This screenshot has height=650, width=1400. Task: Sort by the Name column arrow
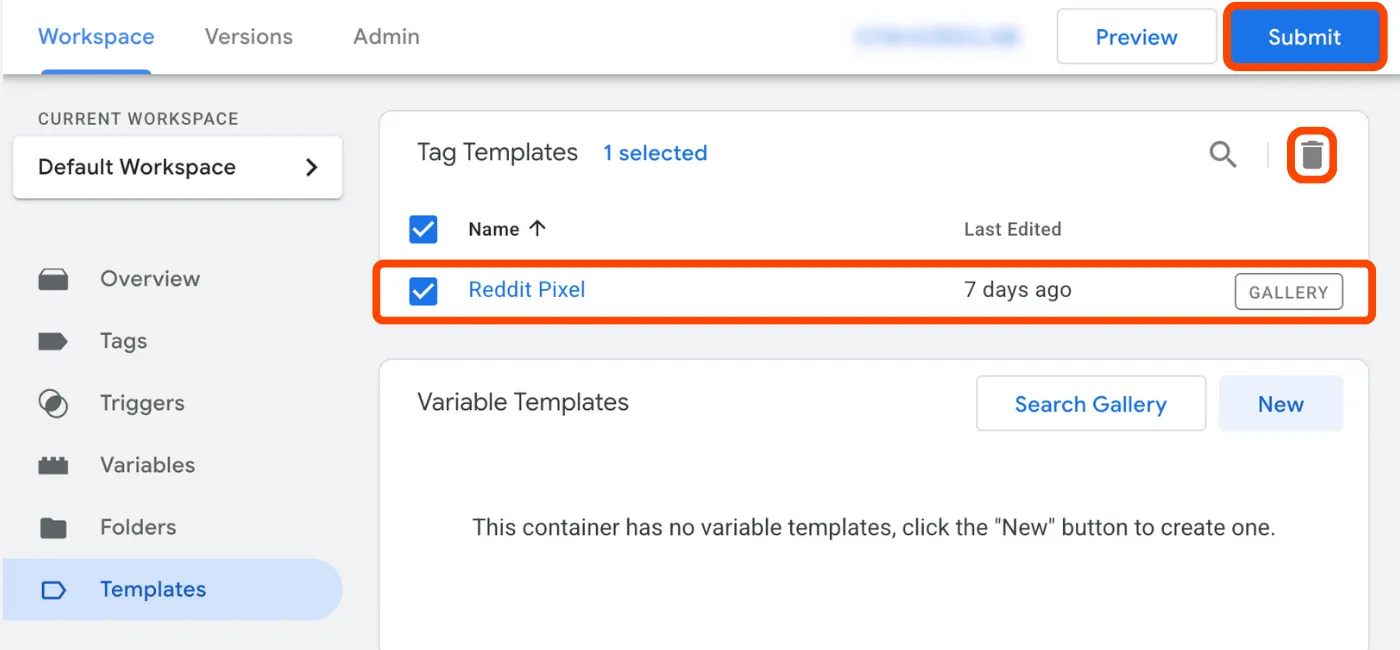[x=537, y=228]
